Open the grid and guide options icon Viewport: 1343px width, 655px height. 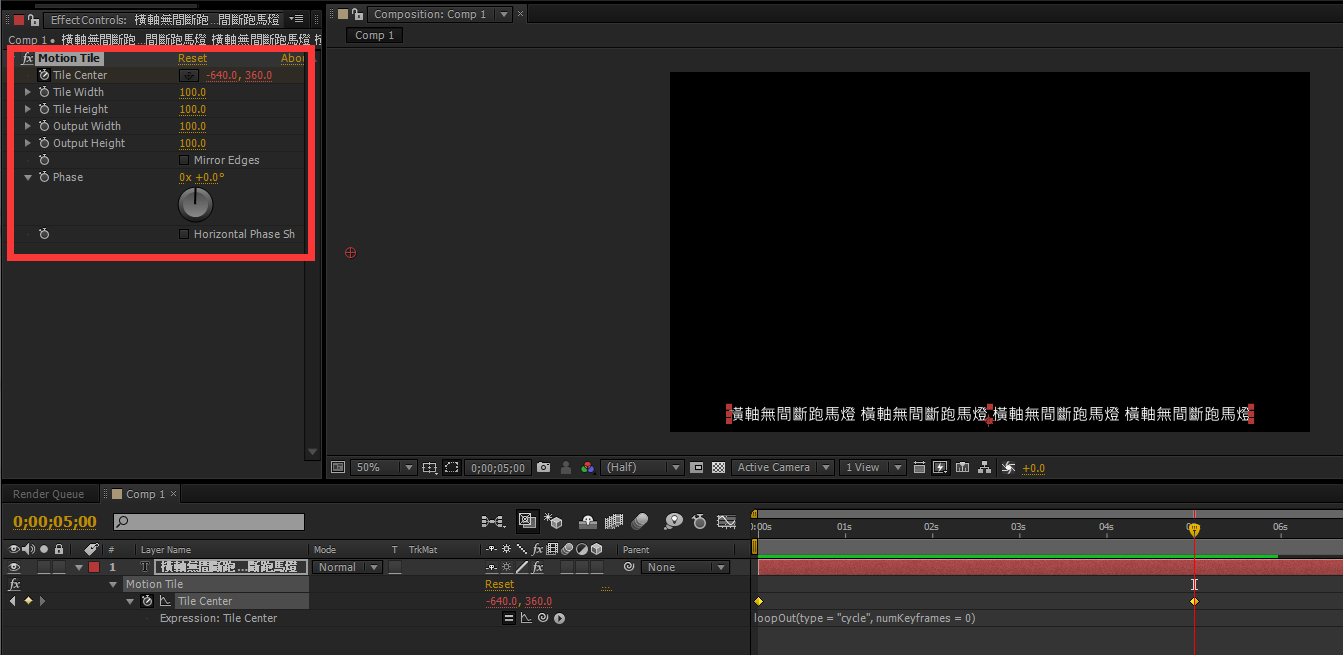430,467
